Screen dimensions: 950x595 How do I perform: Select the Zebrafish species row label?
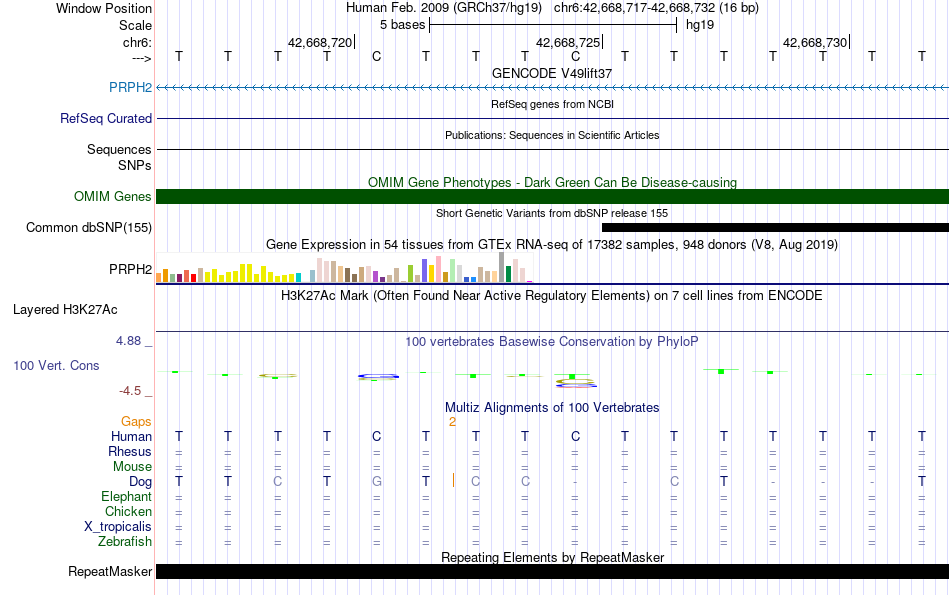point(125,541)
